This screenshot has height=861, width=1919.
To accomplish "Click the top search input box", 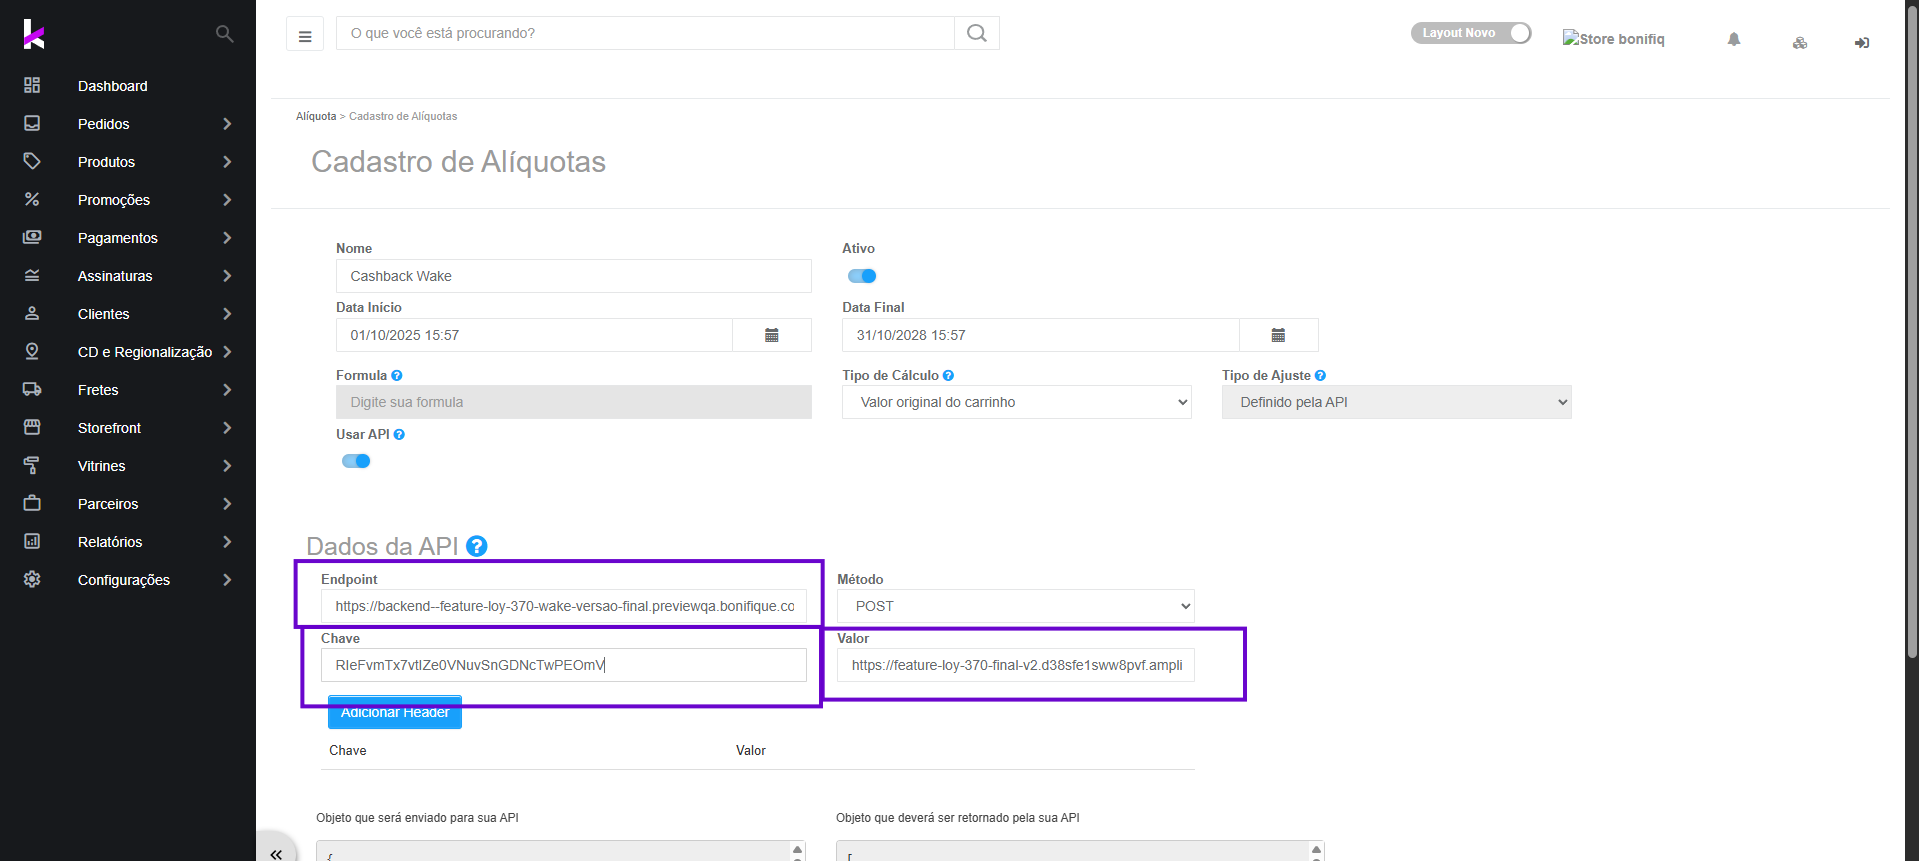I will coord(645,33).
